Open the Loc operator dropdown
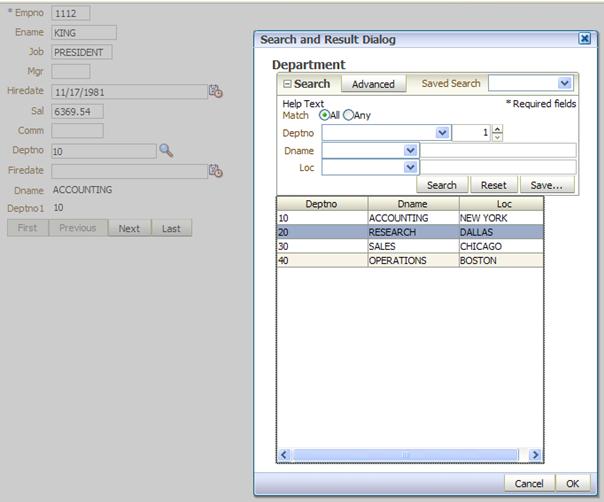 [410, 168]
